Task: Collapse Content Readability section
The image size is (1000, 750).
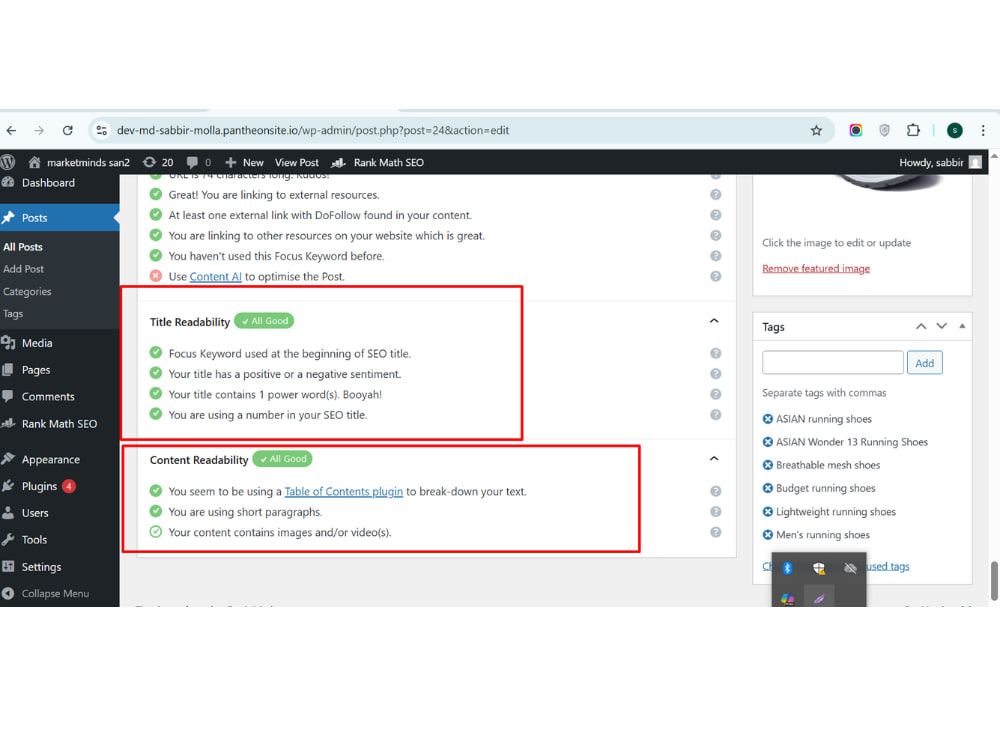Action: point(714,459)
